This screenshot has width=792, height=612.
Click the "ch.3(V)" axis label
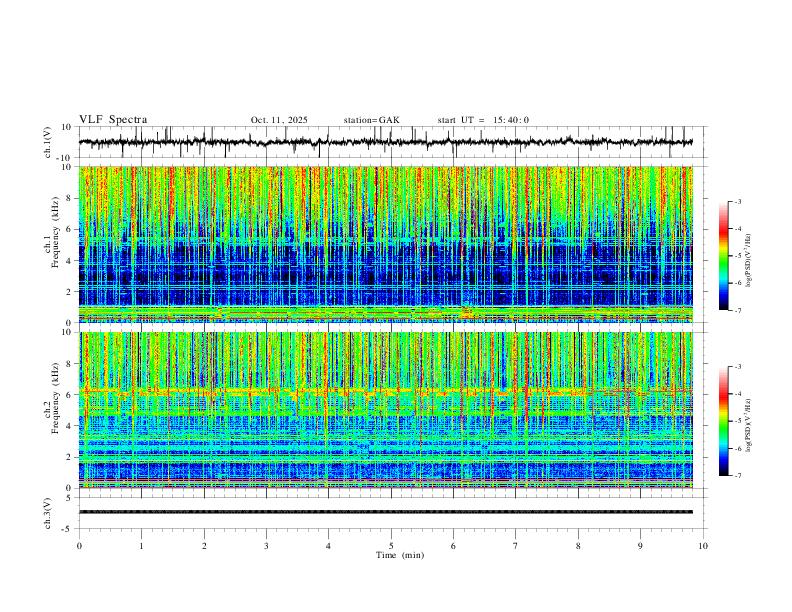tap(48, 513)
